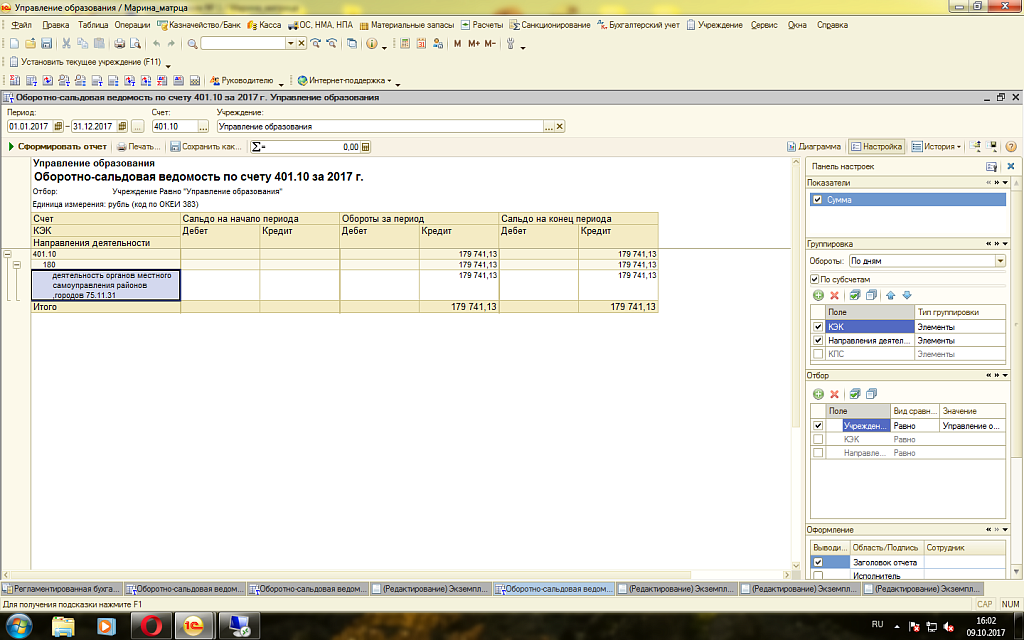Click the Счет input field with 401.10

pyautogui.click(x=172, y=127)
